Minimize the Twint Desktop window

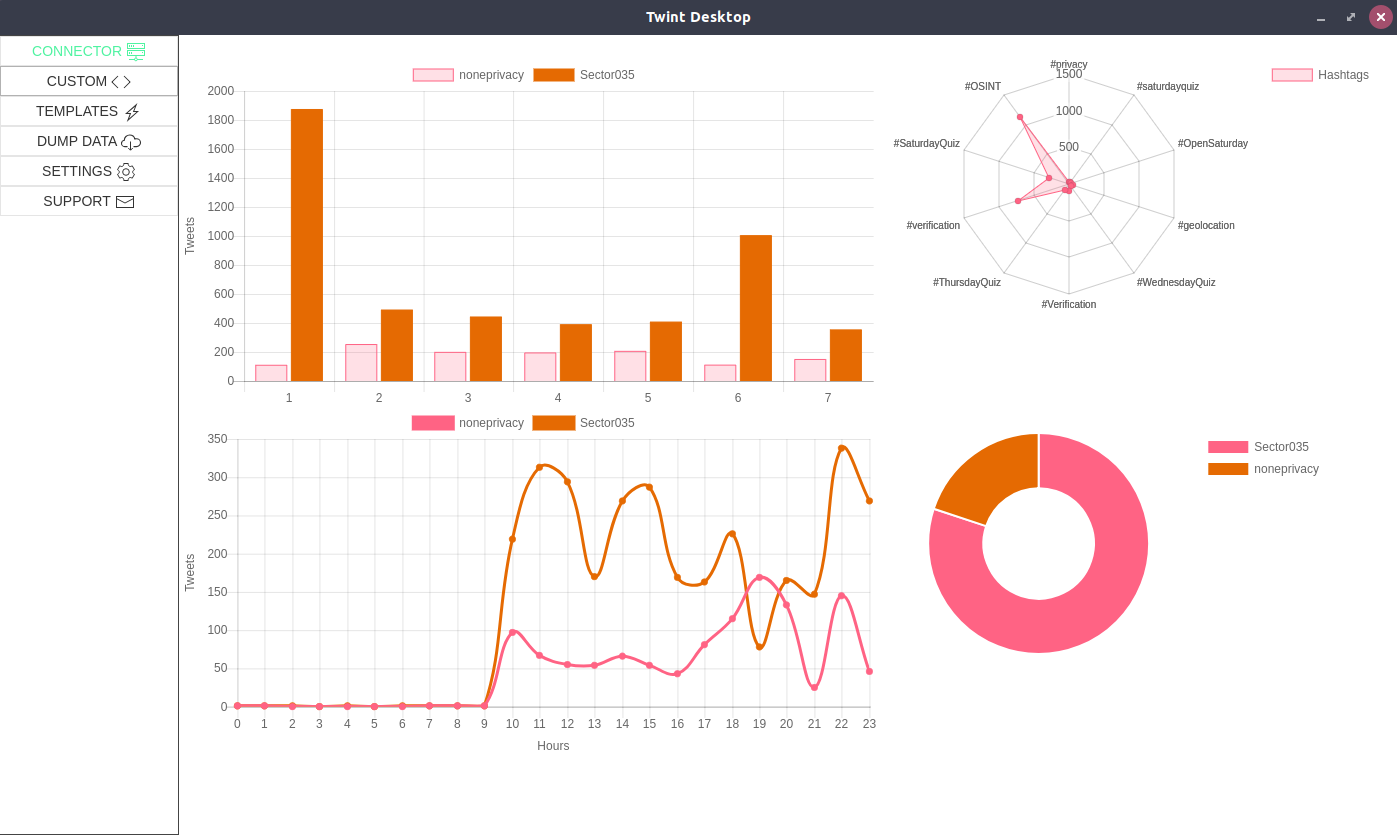[1321, 18]
